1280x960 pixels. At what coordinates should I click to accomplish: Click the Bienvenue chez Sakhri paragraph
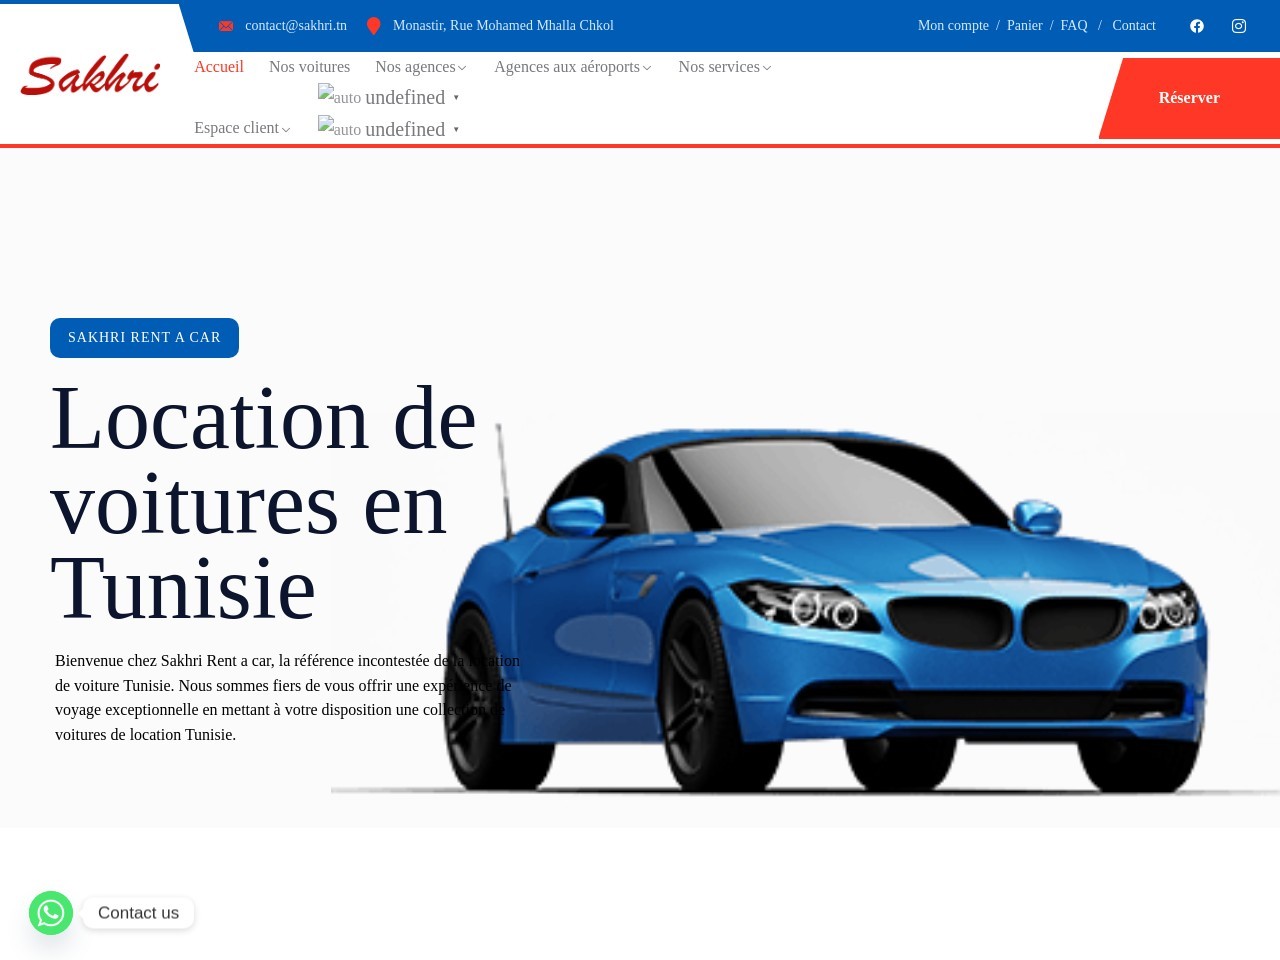[x=287, y=698]
